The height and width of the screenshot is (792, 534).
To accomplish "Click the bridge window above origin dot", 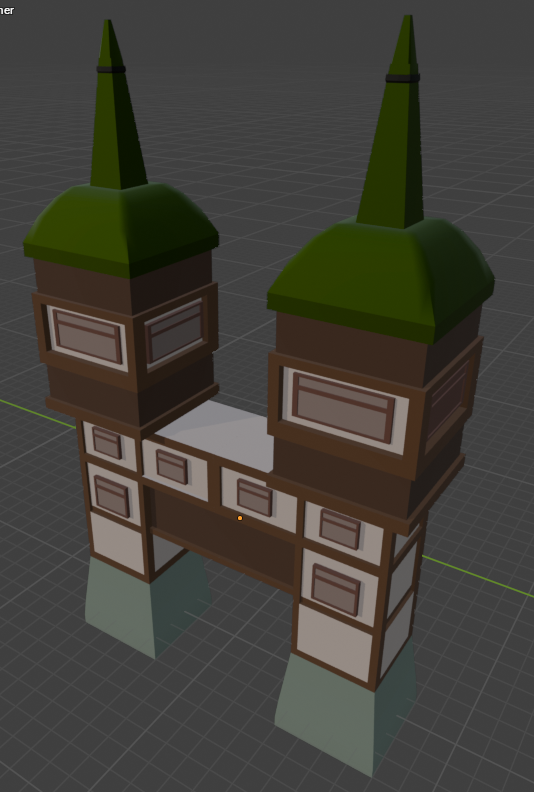I will click(x=255, y=497).
